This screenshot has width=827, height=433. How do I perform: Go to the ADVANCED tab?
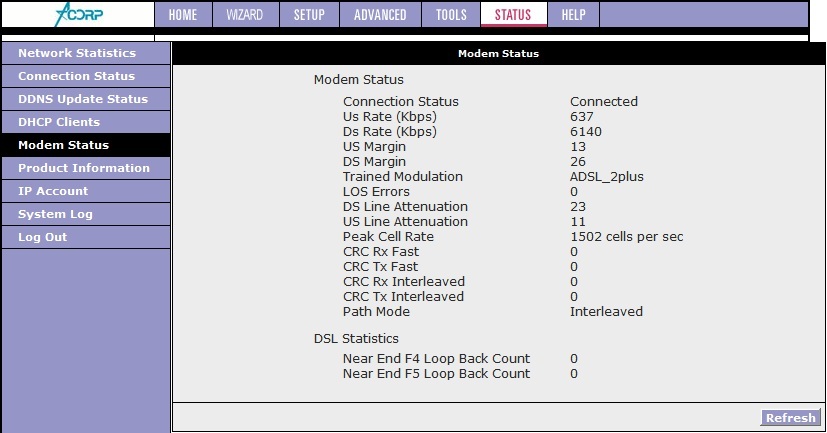(x=380, y=15)
